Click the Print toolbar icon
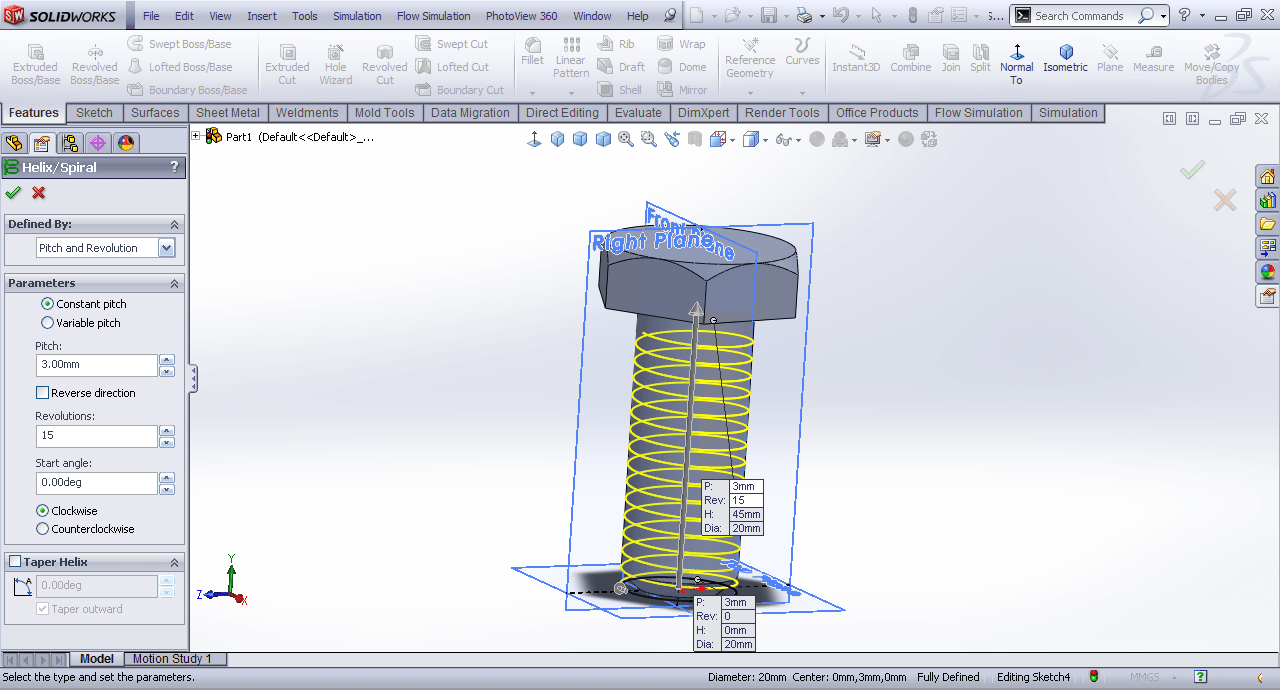Image resolution: width=1280 pixels, height=690 pixels. point(804,15)
